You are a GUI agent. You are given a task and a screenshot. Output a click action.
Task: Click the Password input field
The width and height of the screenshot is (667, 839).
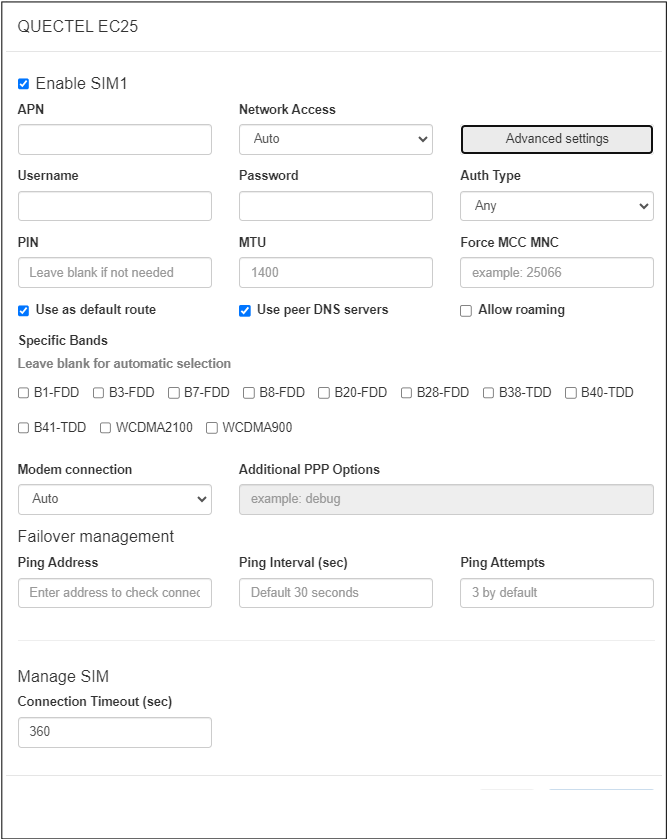coord(335,206)
